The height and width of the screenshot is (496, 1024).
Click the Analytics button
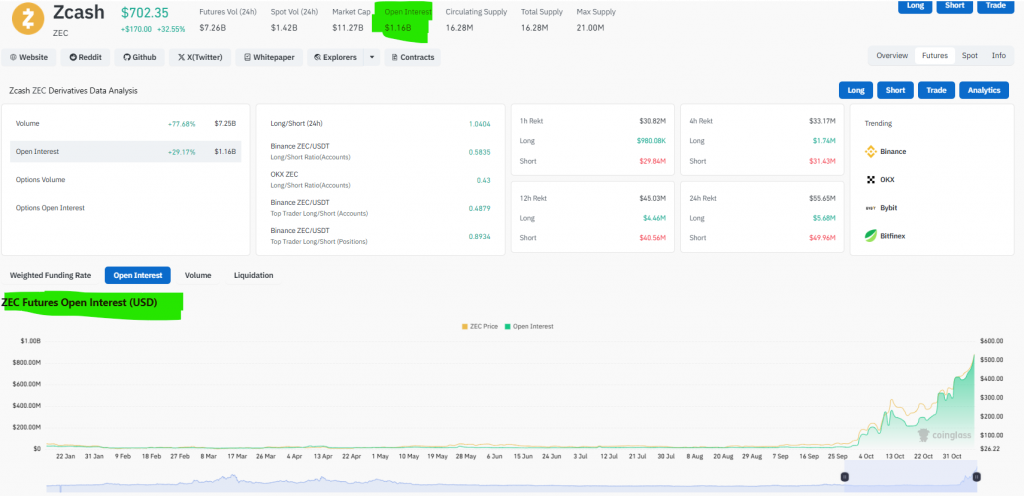click(x=984, y=90)
